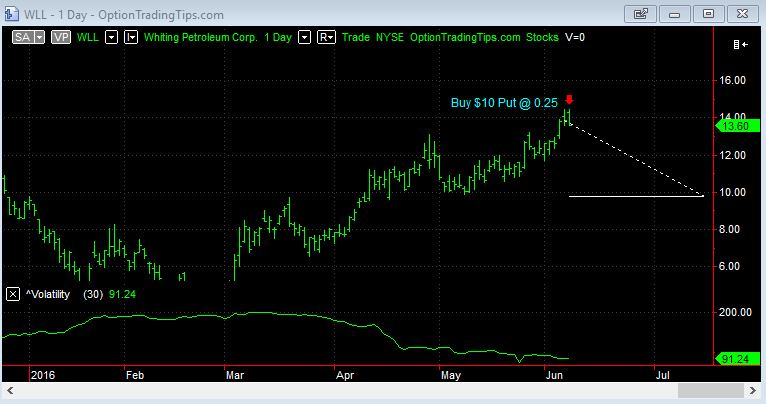Click the 2016 label on the time axis
This screenshot has width=766, height=404.
(43, 375)
